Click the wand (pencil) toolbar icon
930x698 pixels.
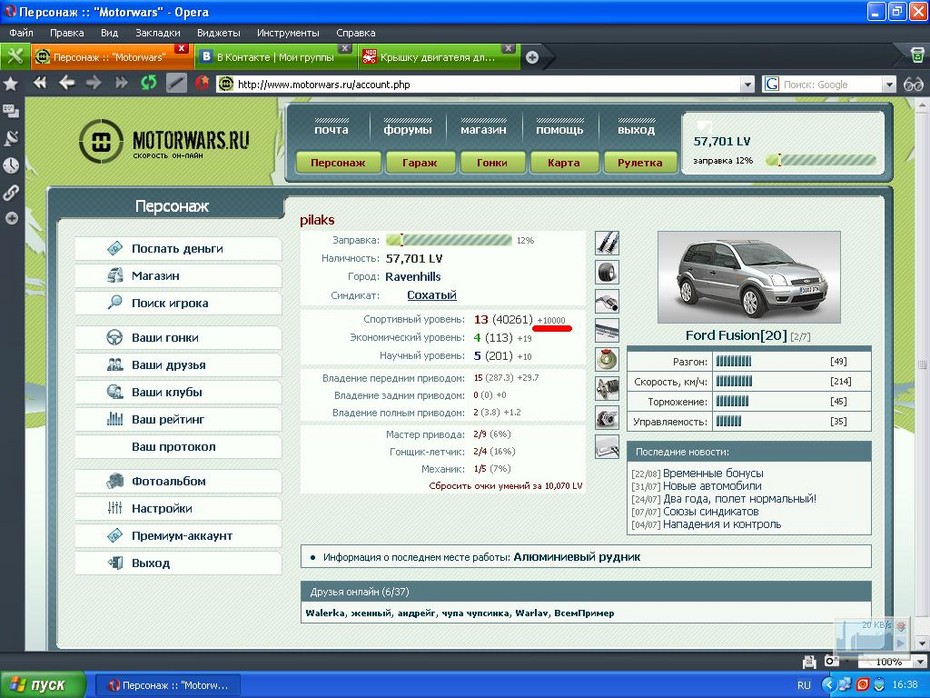pyautogui.click(x=176, y=83)
